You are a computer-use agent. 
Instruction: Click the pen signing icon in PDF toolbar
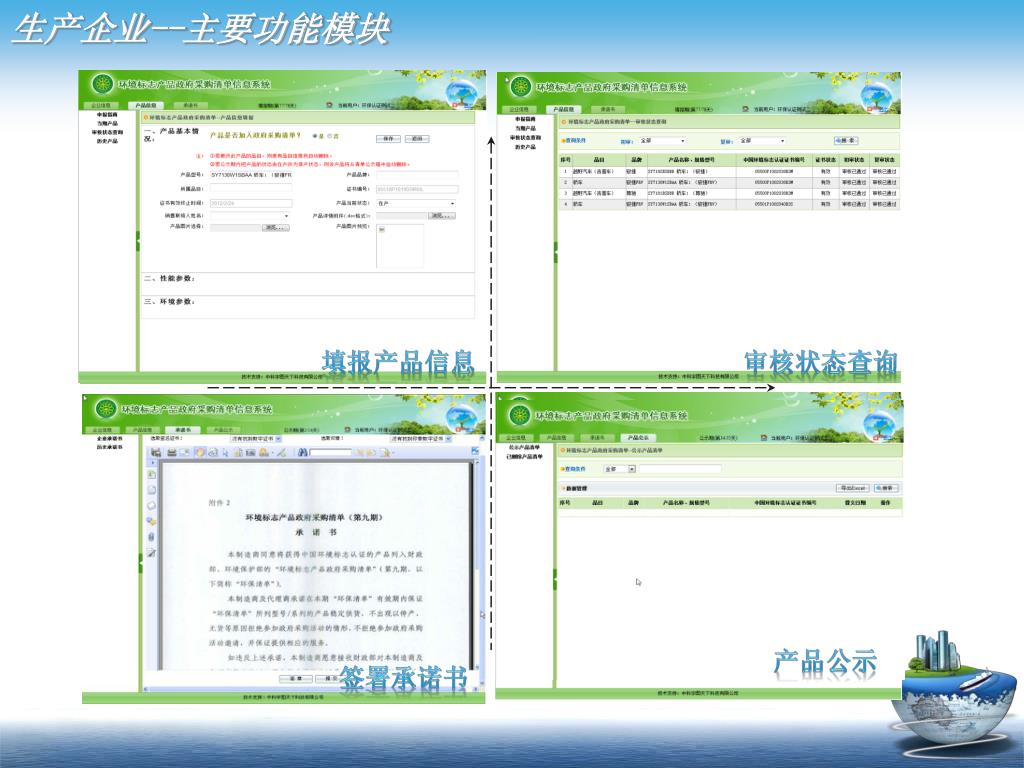click(281, 453)
